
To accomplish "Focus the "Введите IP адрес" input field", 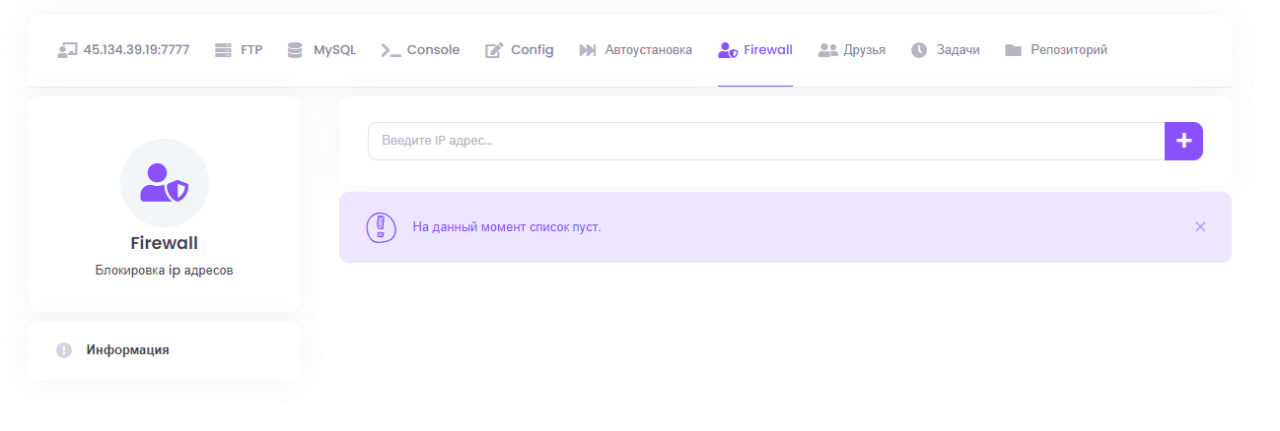I will (765, 141).
